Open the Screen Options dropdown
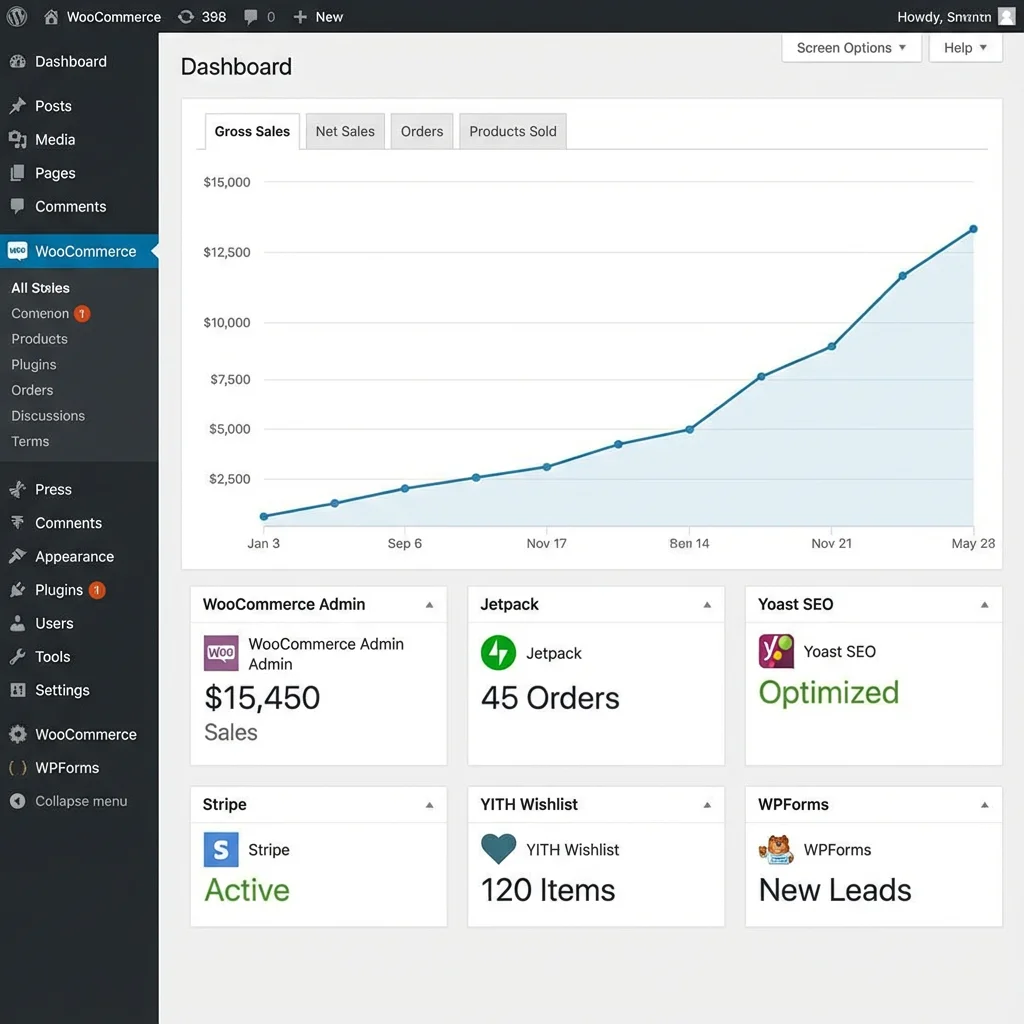The width and height of the screenshot is (1024, 1024). 850,47
